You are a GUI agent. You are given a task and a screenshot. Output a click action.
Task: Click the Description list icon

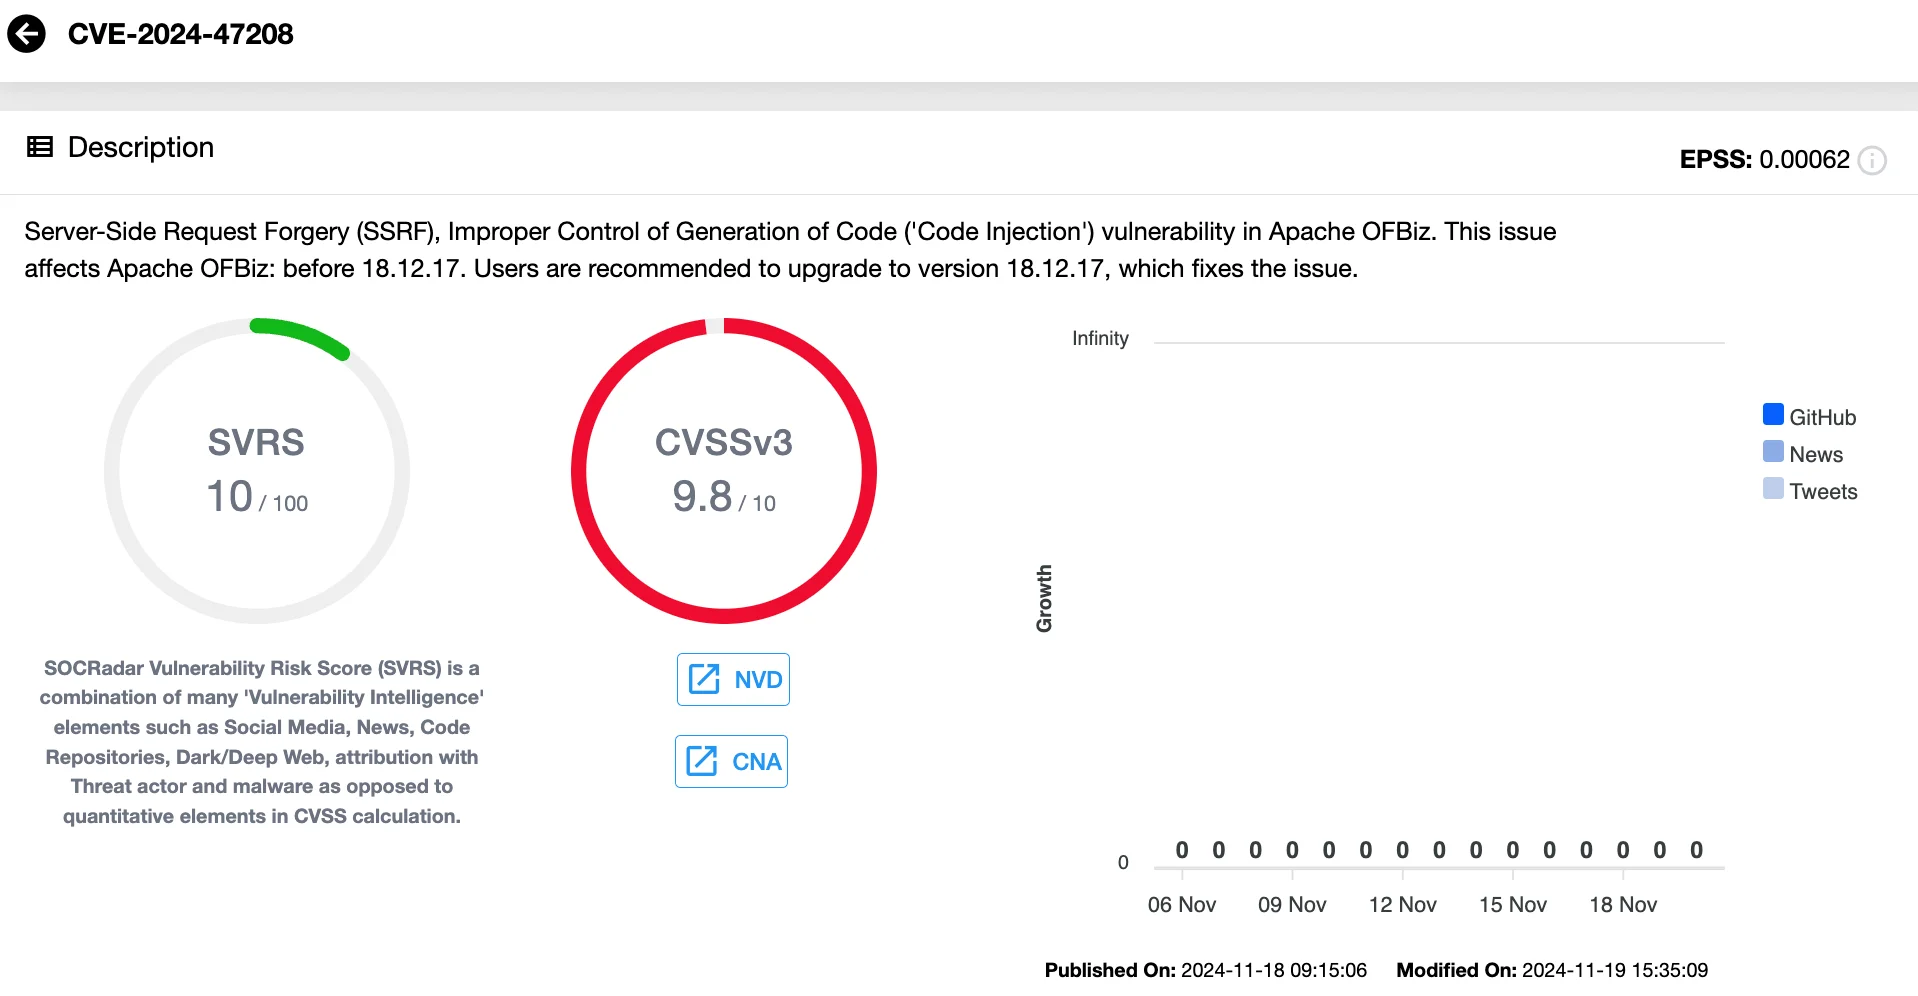40,147
